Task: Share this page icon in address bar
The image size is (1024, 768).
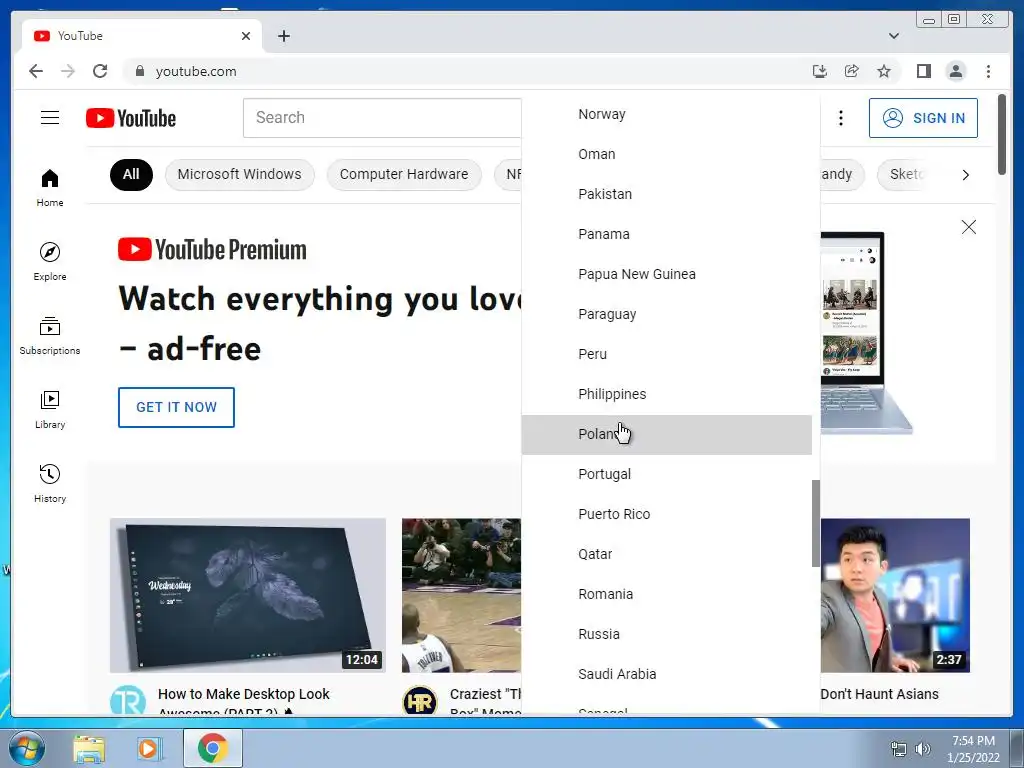Action: point(852,71)
